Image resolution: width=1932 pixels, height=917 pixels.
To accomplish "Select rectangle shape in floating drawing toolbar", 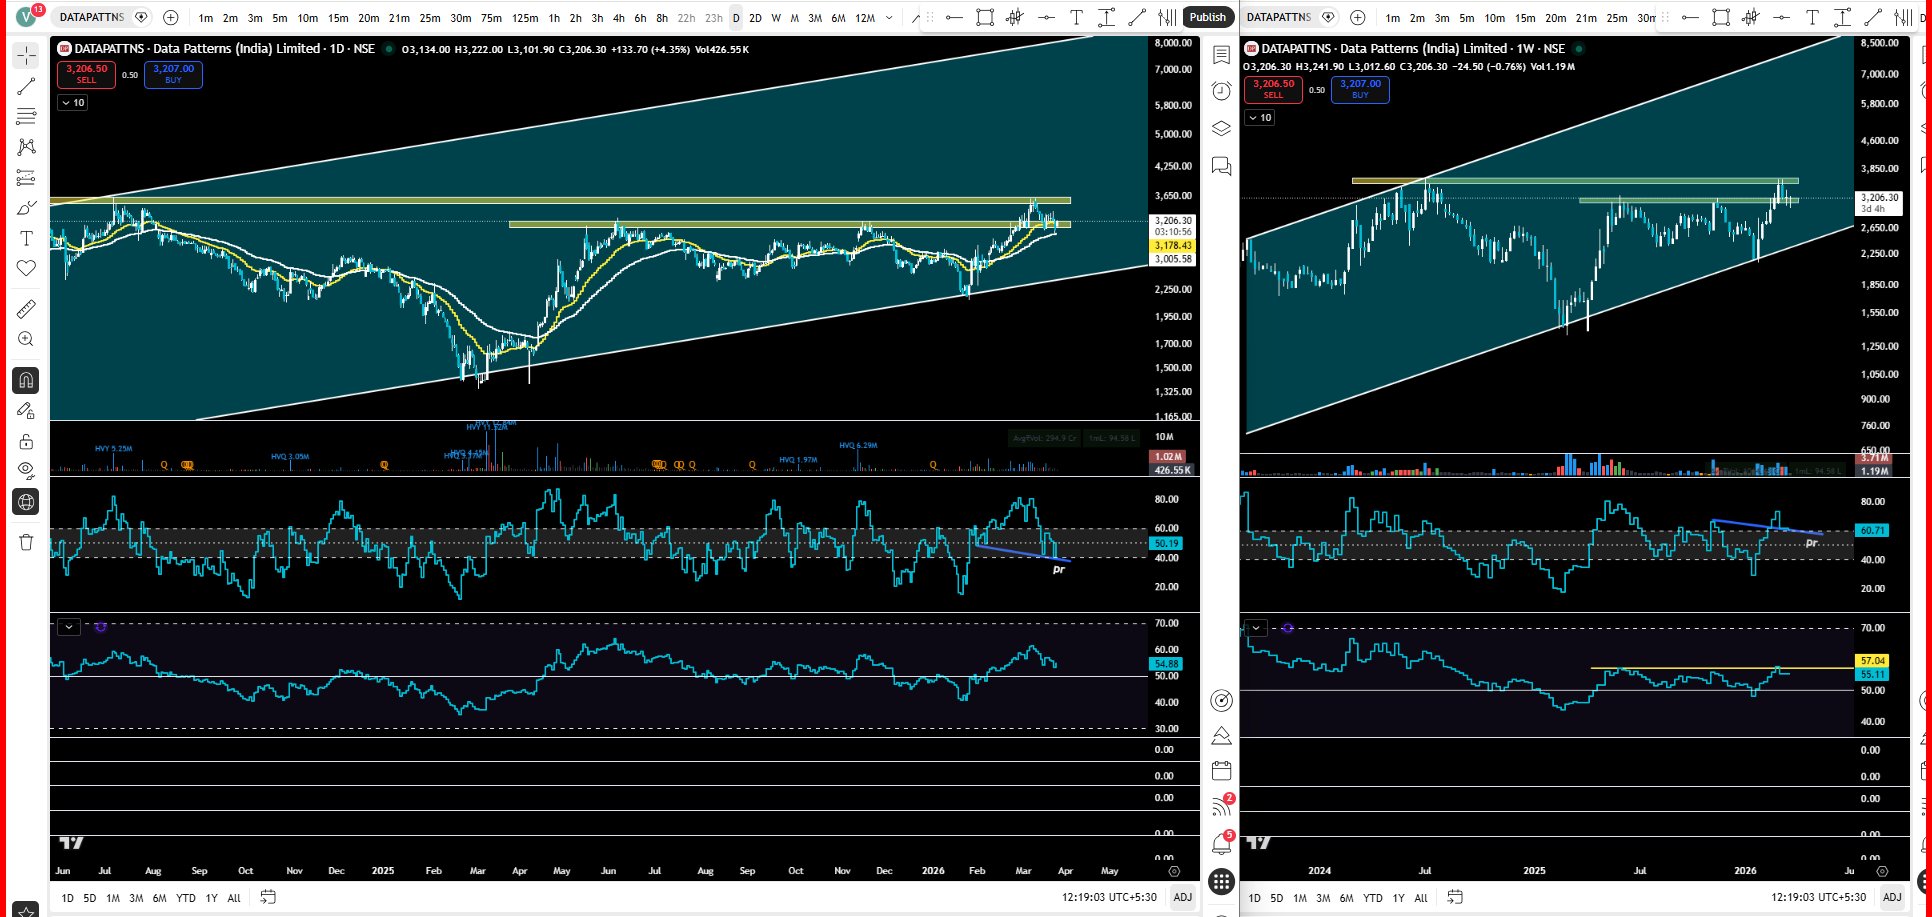I will [x=985, y=17].
